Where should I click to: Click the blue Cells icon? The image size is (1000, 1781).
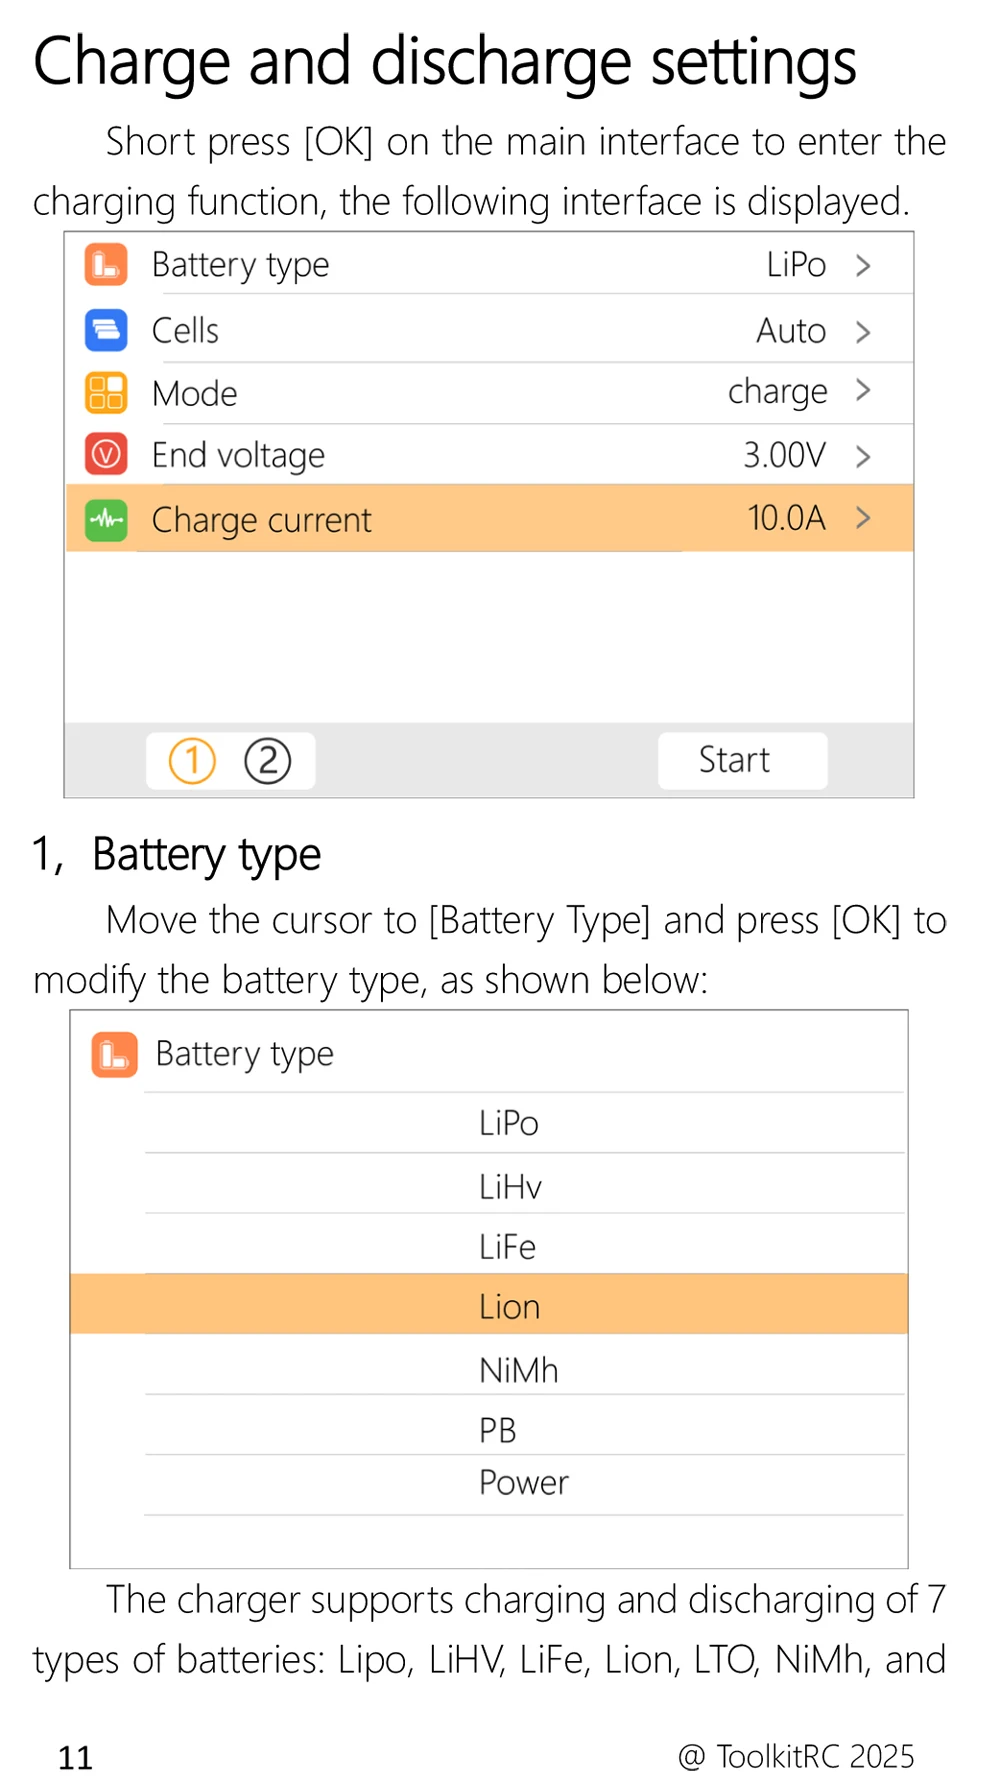coord(106,331)
